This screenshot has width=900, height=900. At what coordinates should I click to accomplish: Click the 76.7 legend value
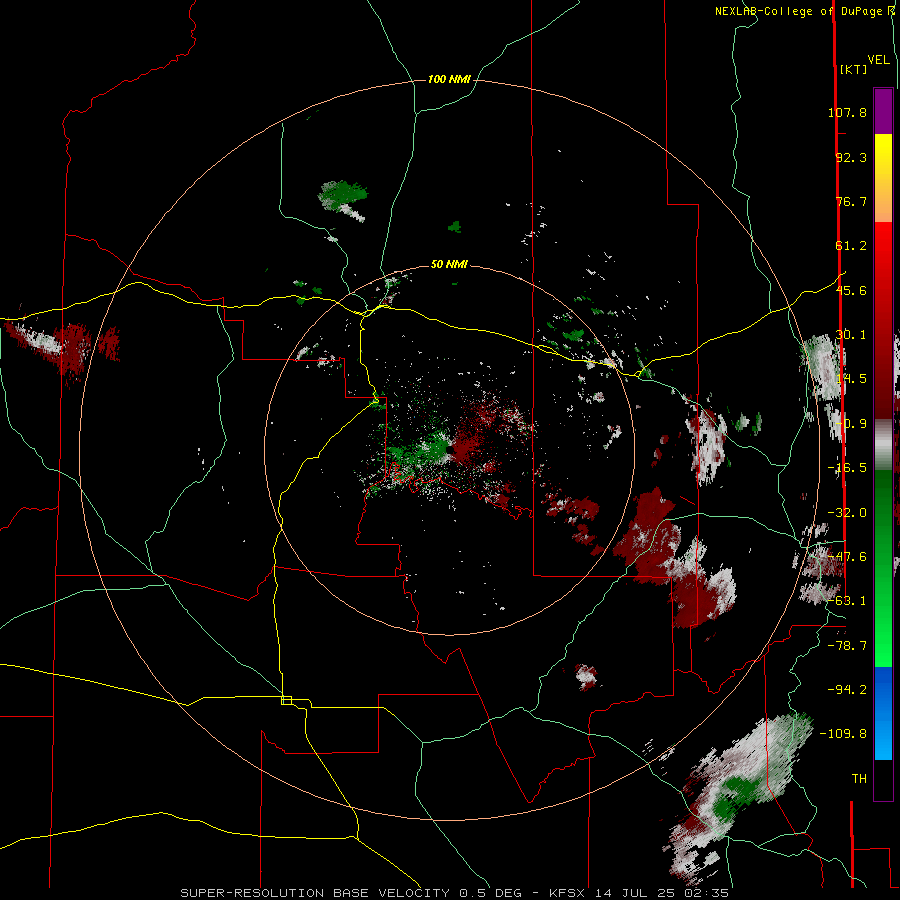[x=851, y=201]
